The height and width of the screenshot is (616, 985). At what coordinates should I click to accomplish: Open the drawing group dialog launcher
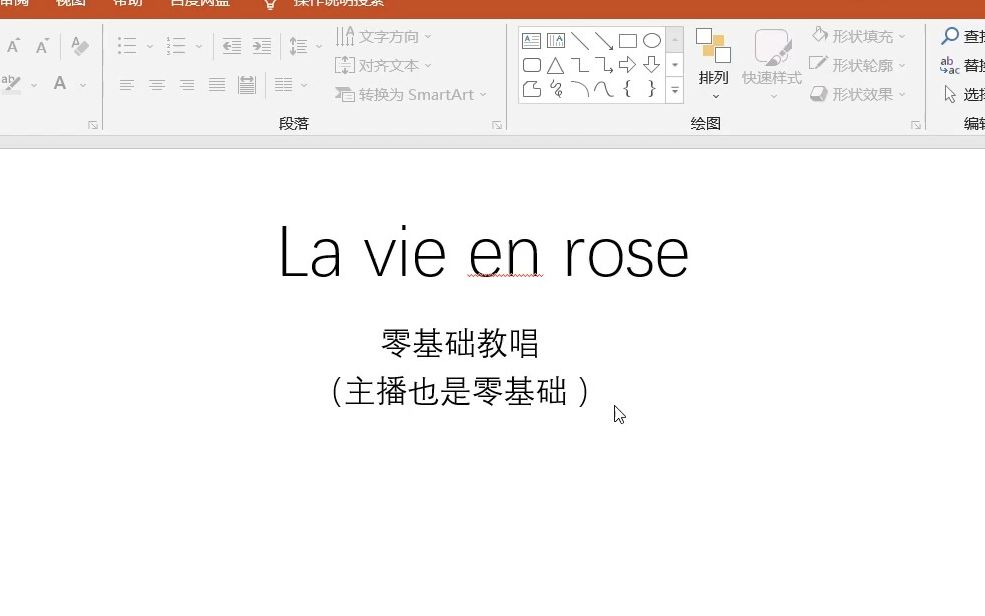tap(916, 126)
